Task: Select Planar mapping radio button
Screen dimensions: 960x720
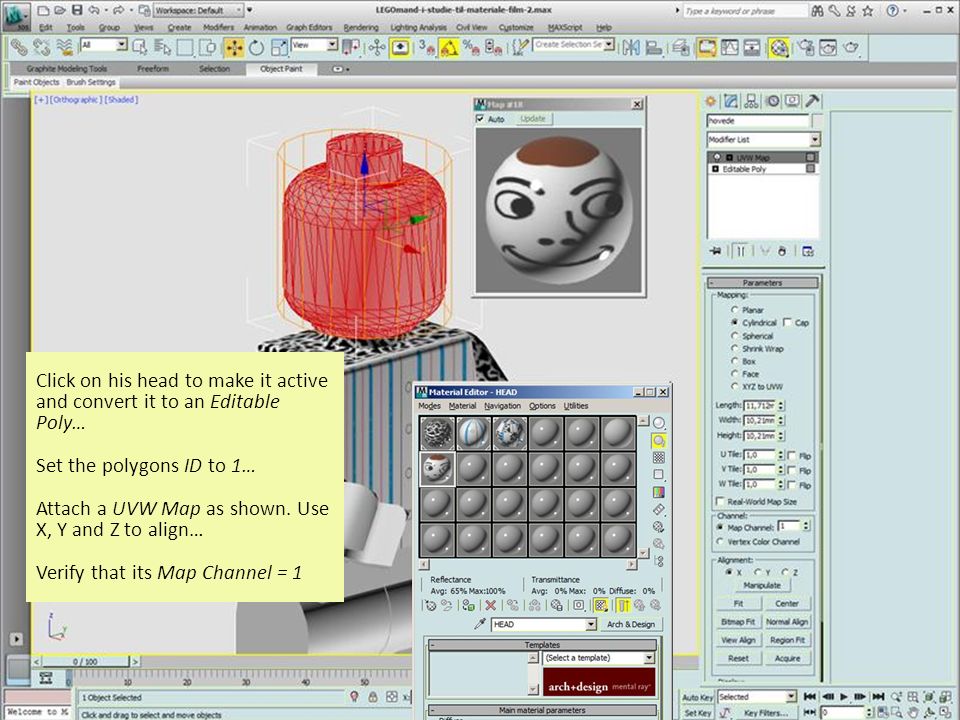Action: click(735, 310)
